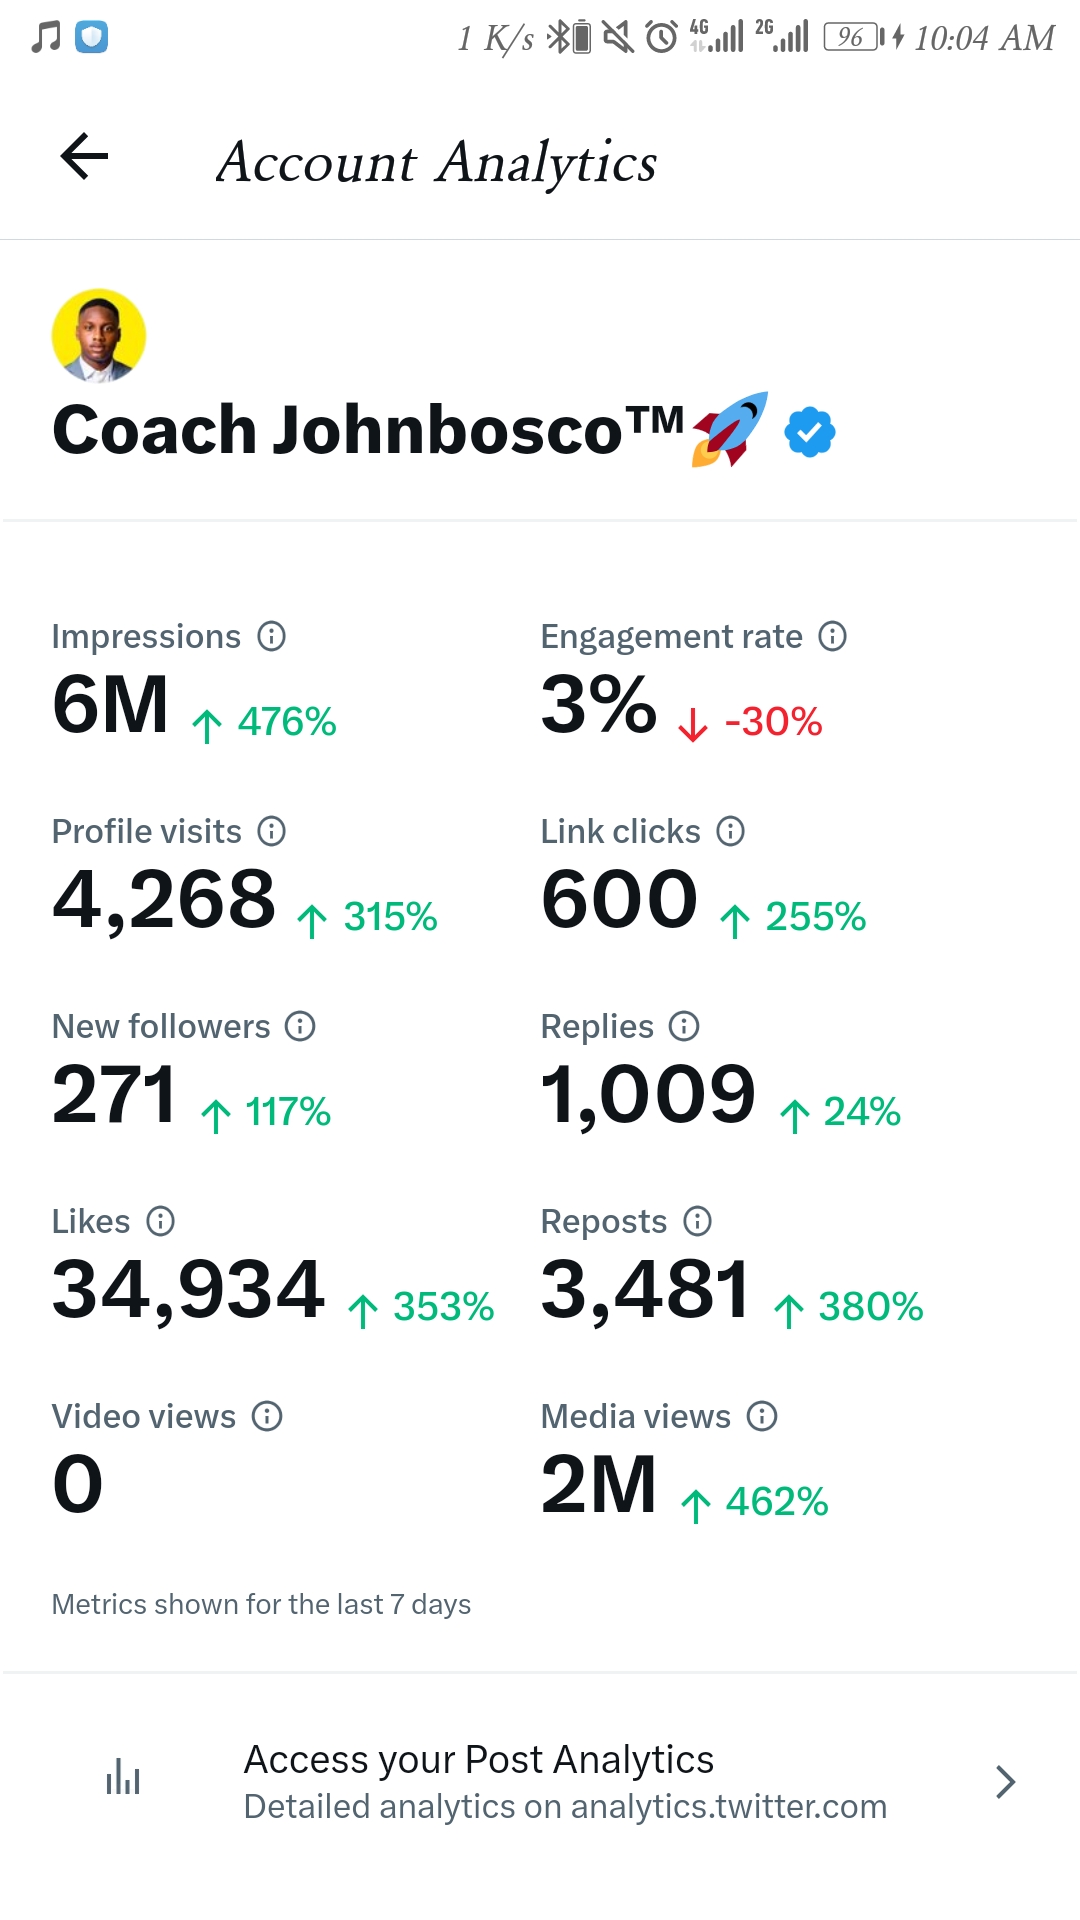The width and height of the screenshot is (1080, 1920).
Task: Tap the Media views info icon
Action: click(x=762, y=1416)
